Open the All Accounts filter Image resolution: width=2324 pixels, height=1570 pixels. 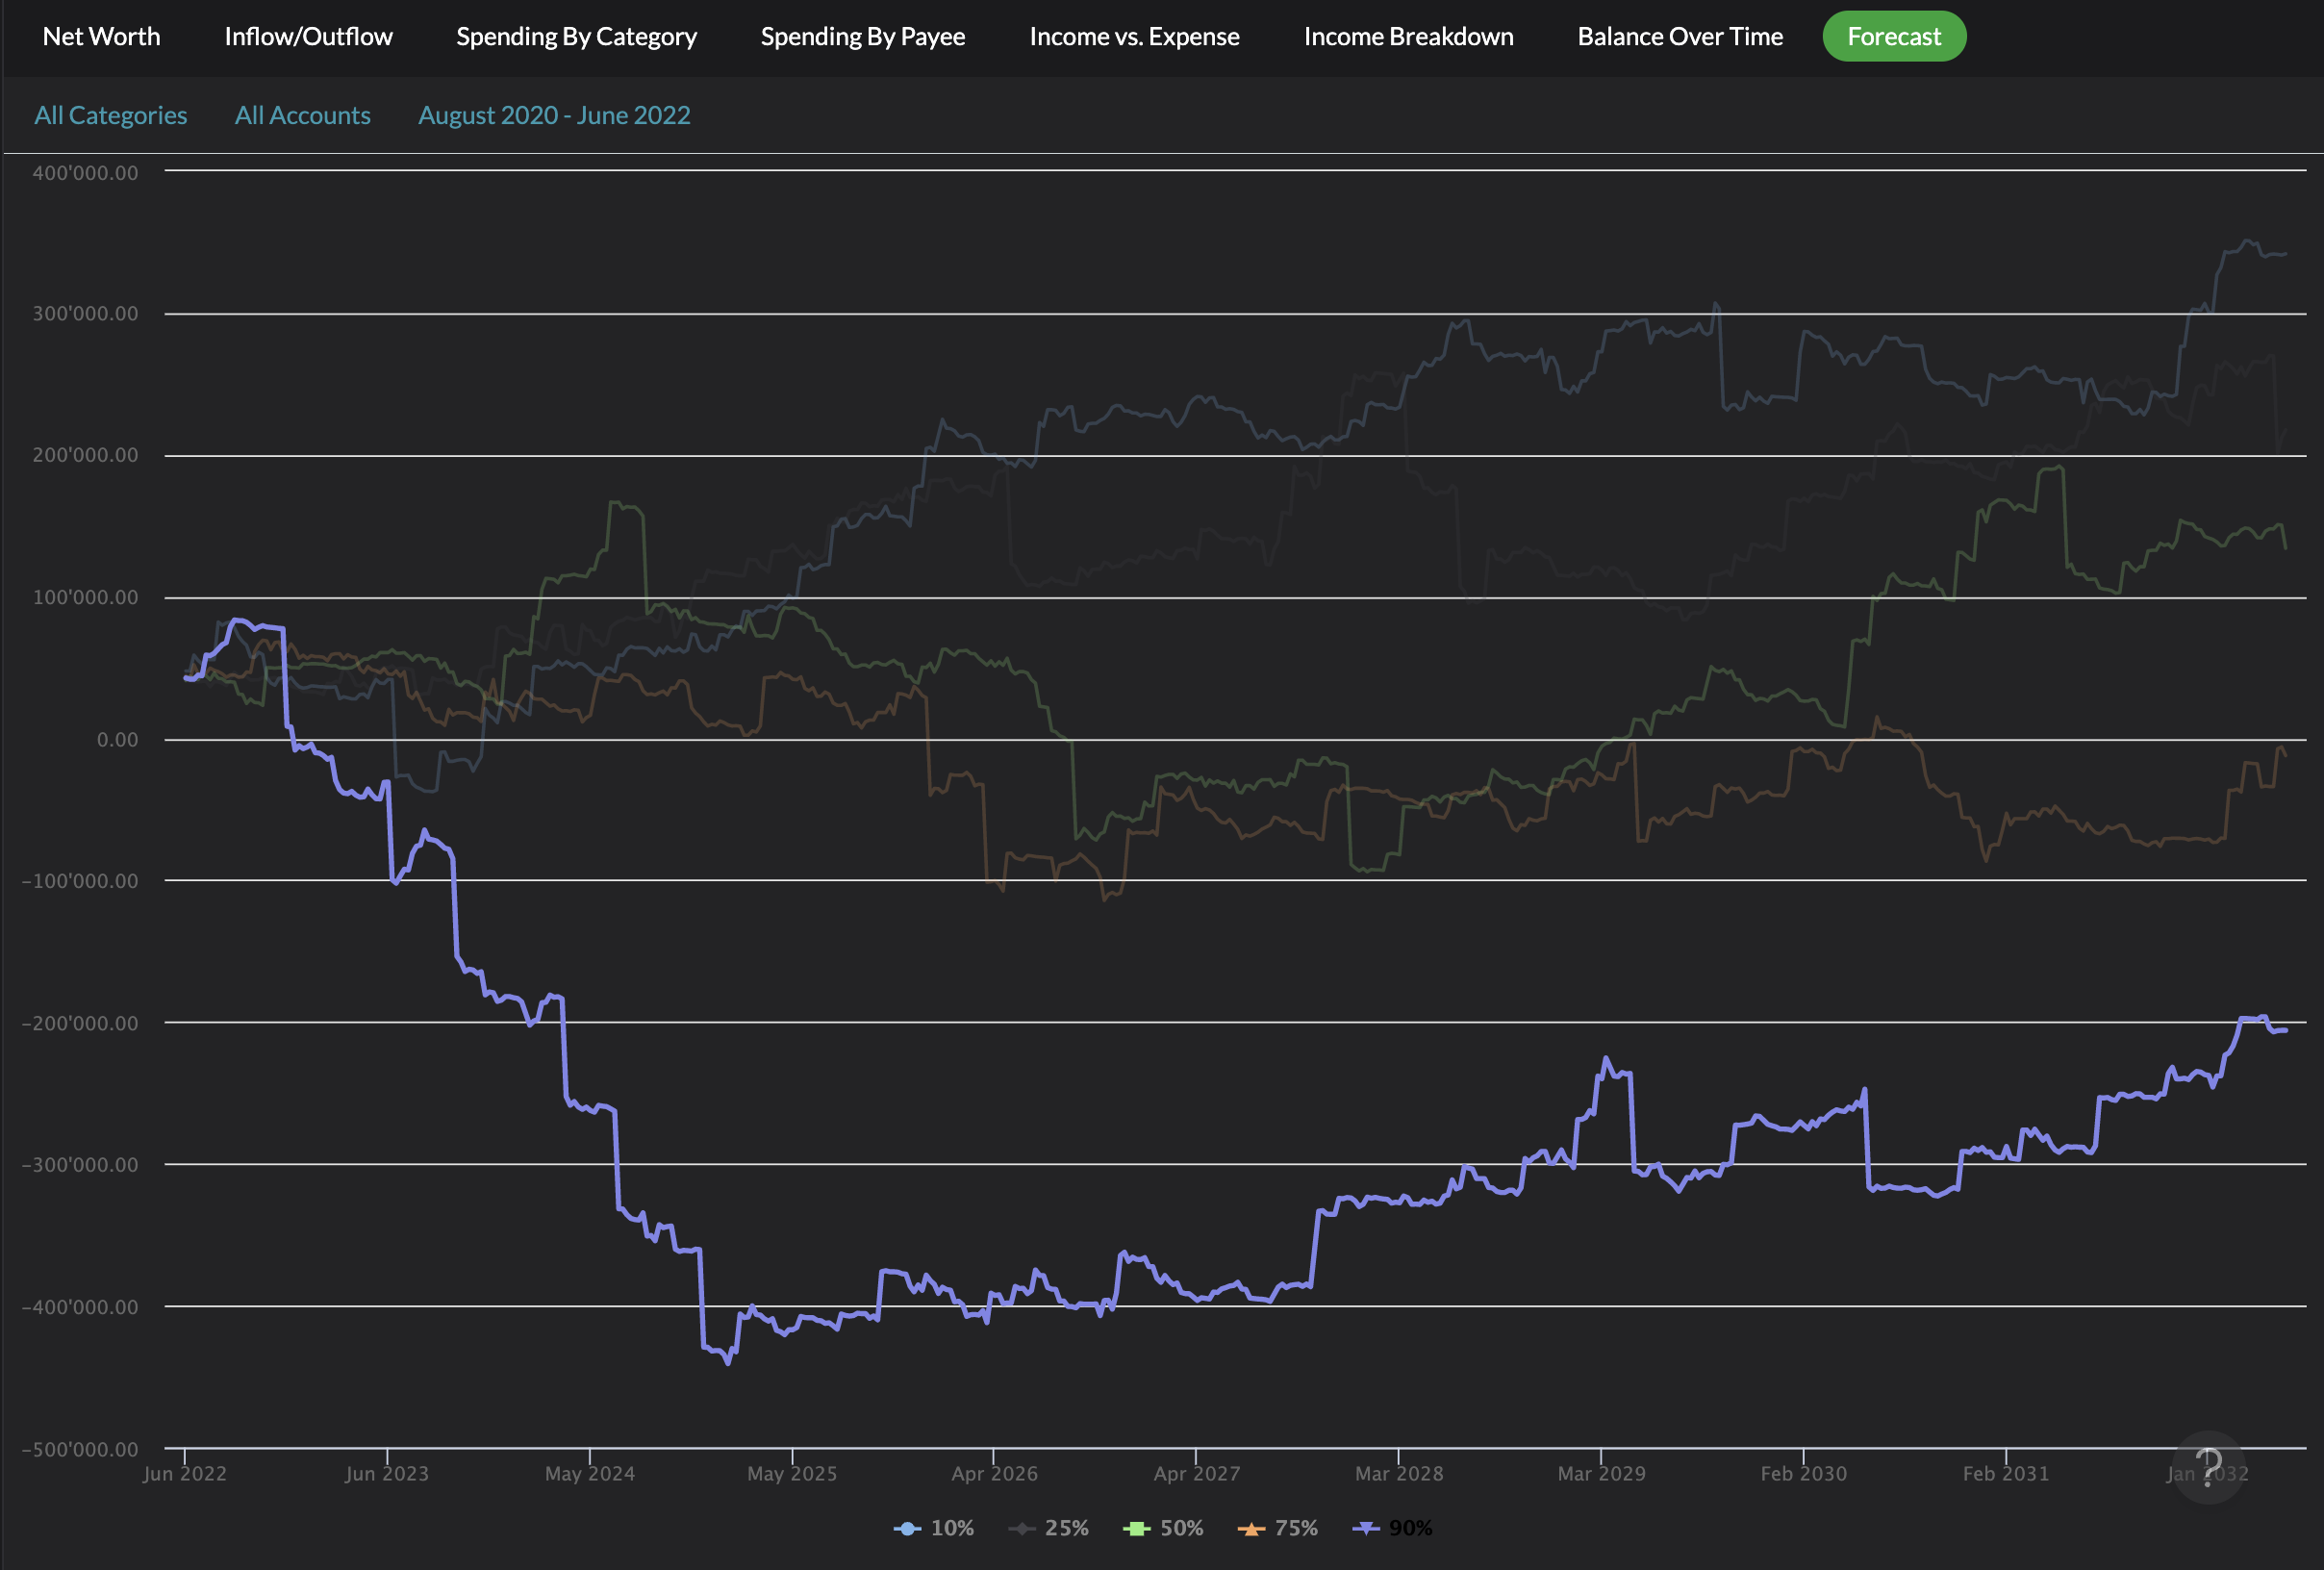(x=302, y=115)
